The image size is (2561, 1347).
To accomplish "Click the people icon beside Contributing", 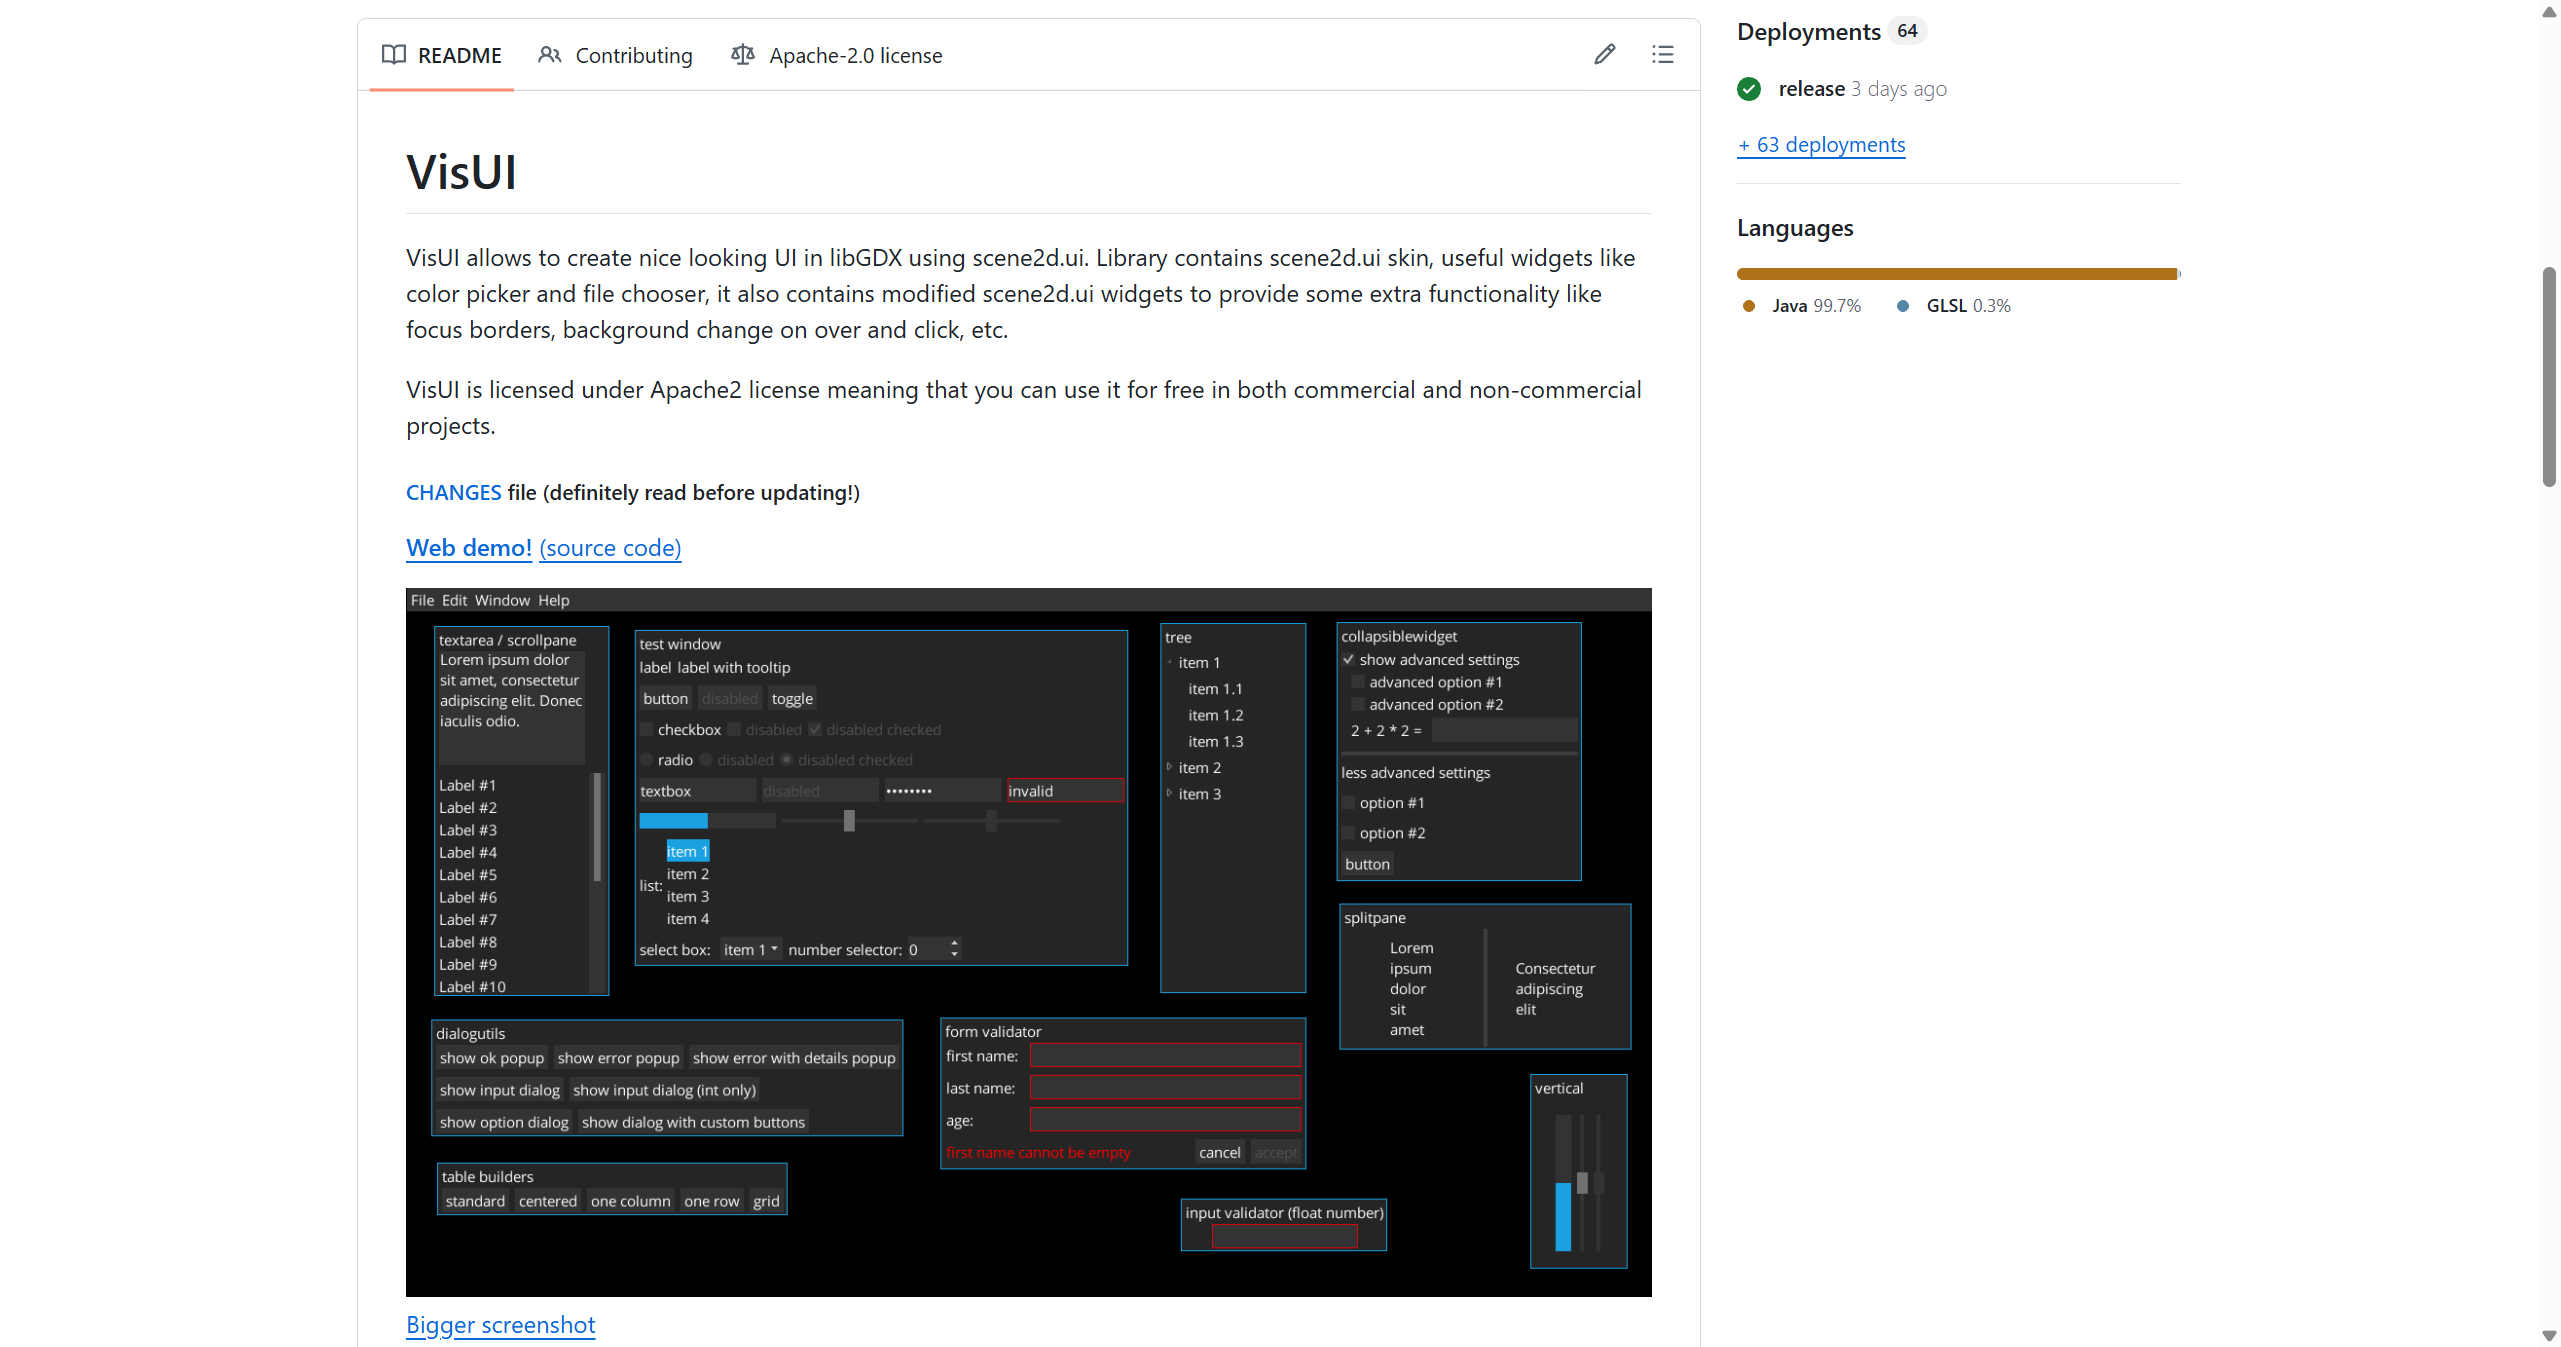I will (x=549, y=55).
